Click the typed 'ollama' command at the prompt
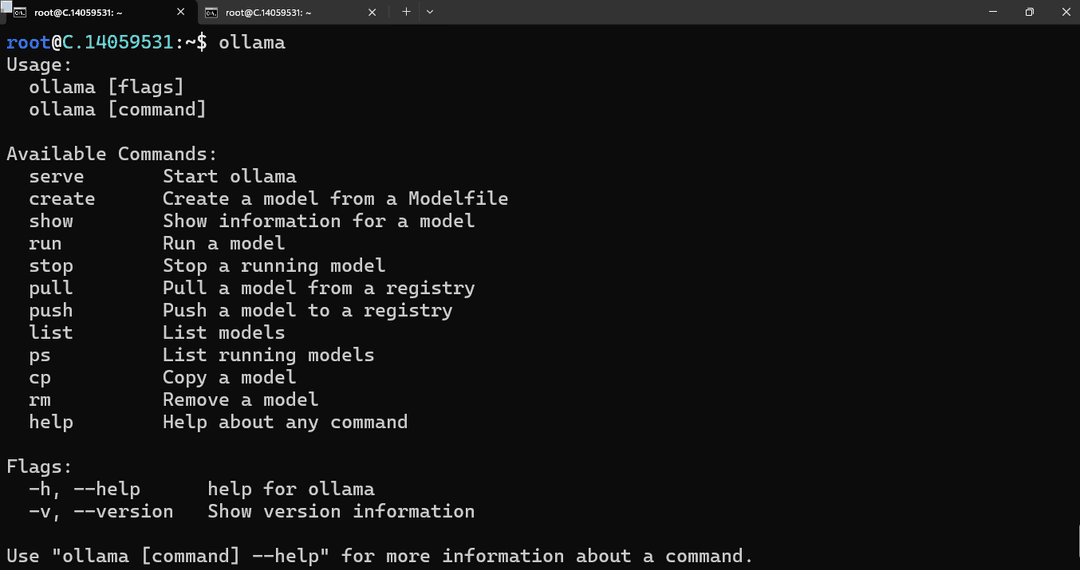The width and height of the screenshot is (1080, 570). [x=252, y=43]
